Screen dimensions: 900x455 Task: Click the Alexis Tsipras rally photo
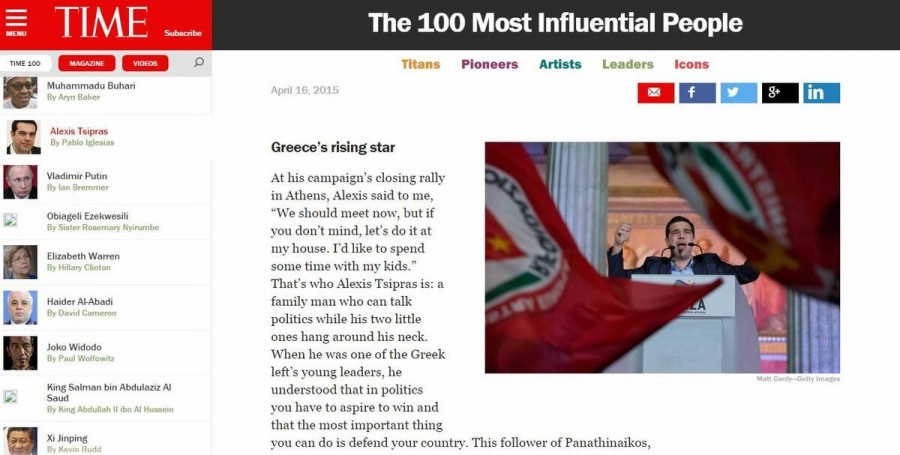pyautogui.click(x=662, y=257)
